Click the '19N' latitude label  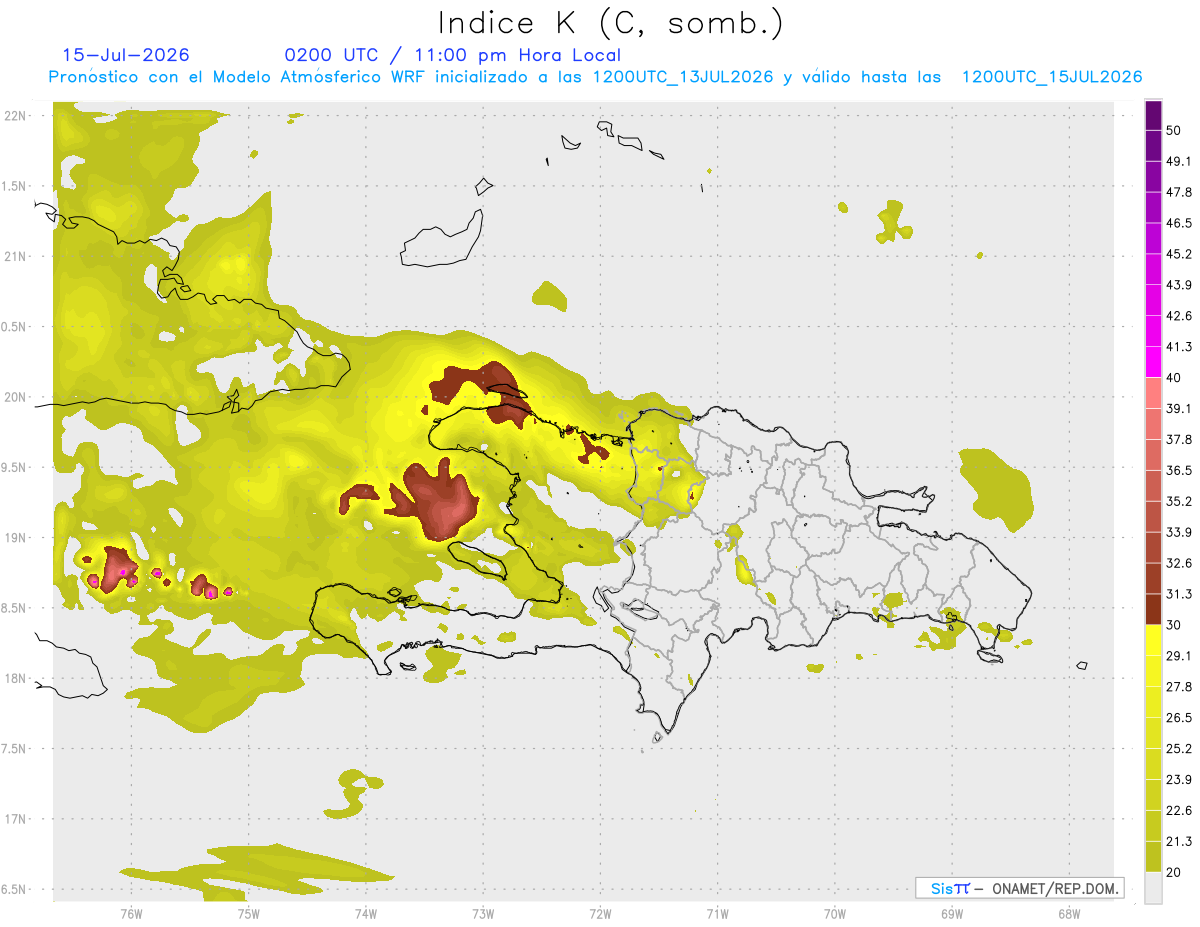(16, 538)
